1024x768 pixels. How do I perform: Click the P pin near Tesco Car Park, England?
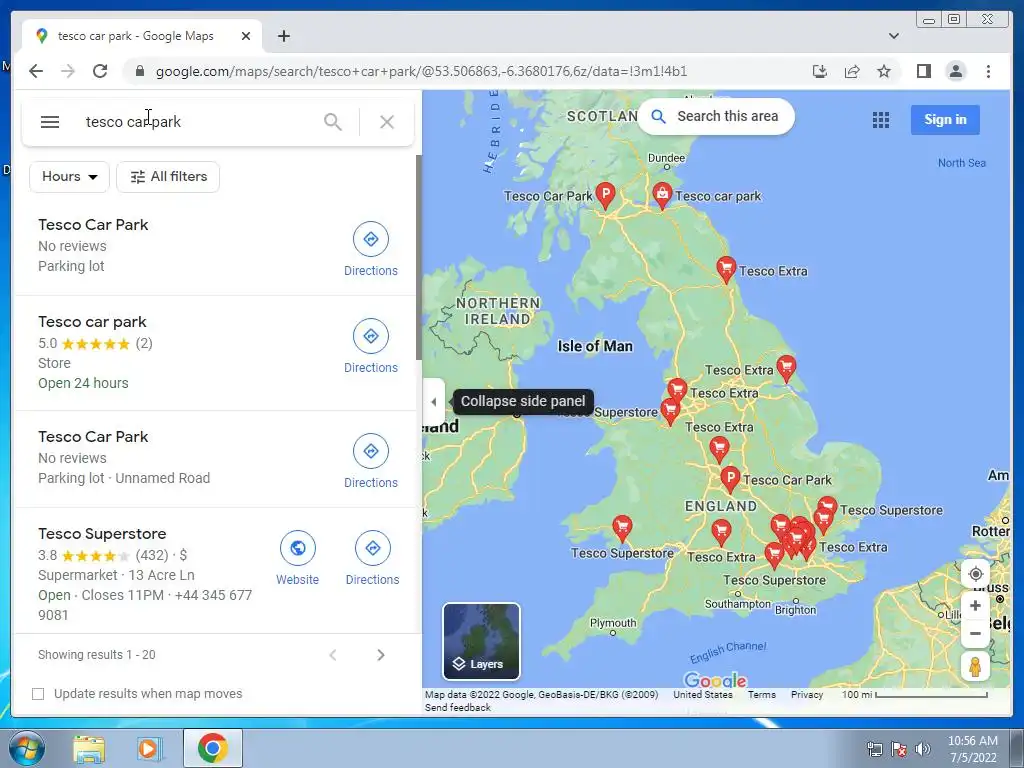[x=730, y=479]
